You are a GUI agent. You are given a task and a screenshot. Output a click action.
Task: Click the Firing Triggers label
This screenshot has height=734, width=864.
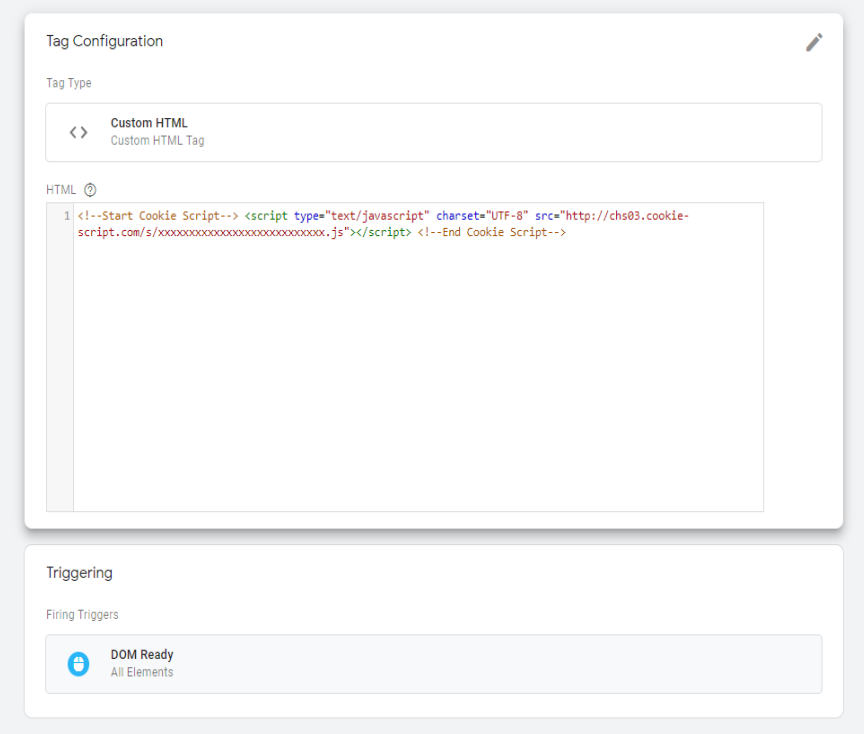tap(82, 614)
